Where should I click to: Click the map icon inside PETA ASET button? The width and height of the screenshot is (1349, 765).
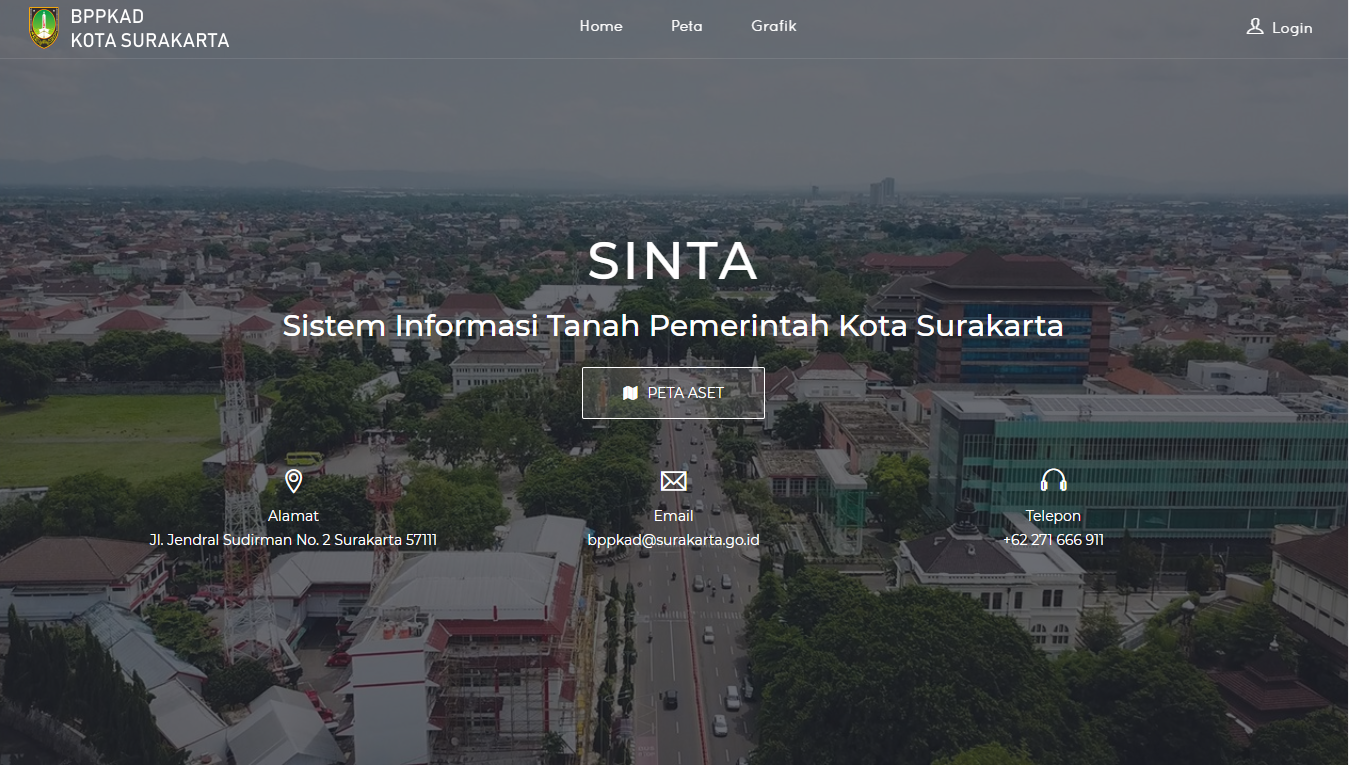coord(630,393)
